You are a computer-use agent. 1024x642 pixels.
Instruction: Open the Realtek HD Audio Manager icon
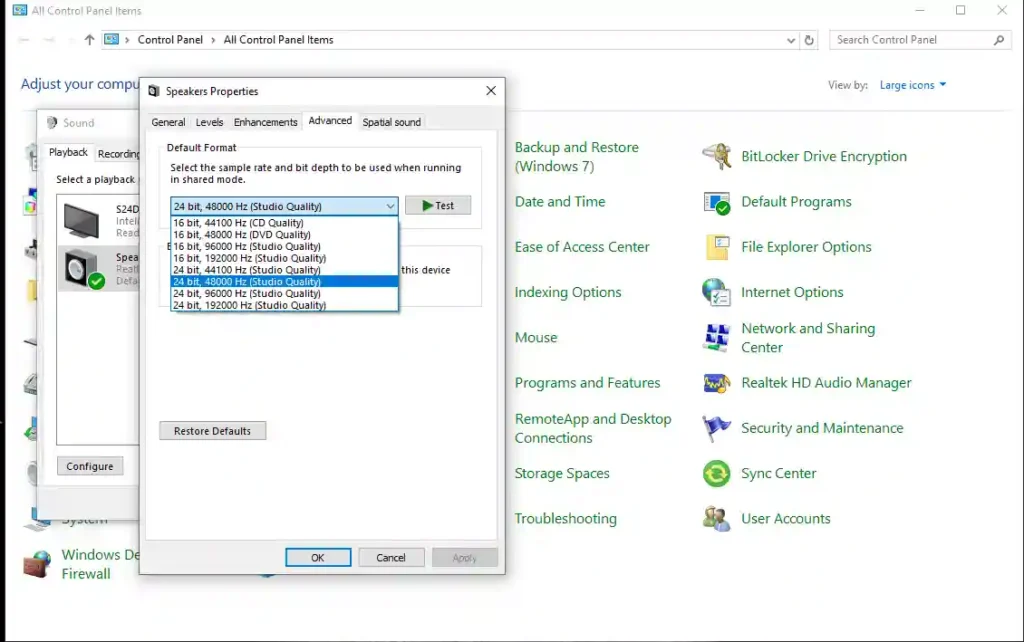[716, 383]
